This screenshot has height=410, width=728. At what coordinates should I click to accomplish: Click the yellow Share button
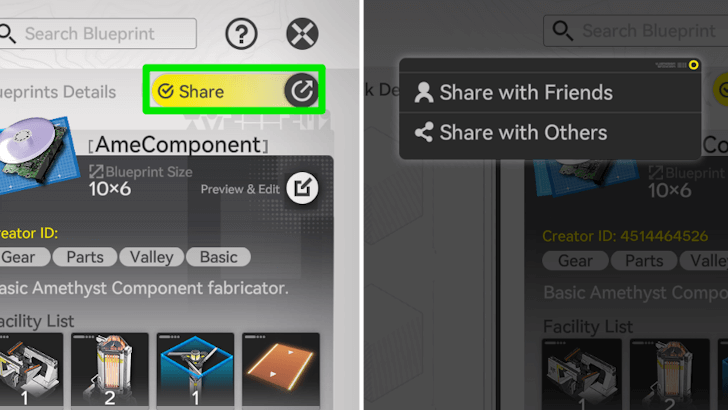point(235,91)
